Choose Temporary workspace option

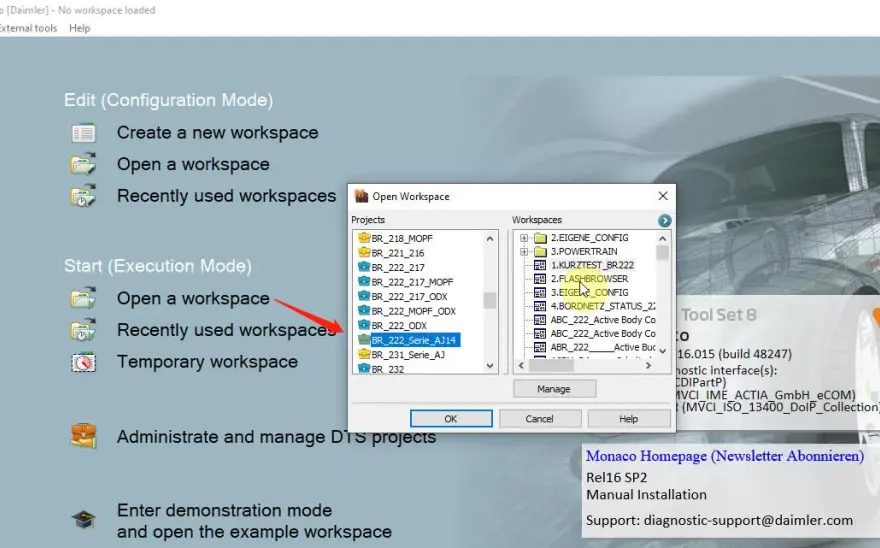tap(207, 362)
